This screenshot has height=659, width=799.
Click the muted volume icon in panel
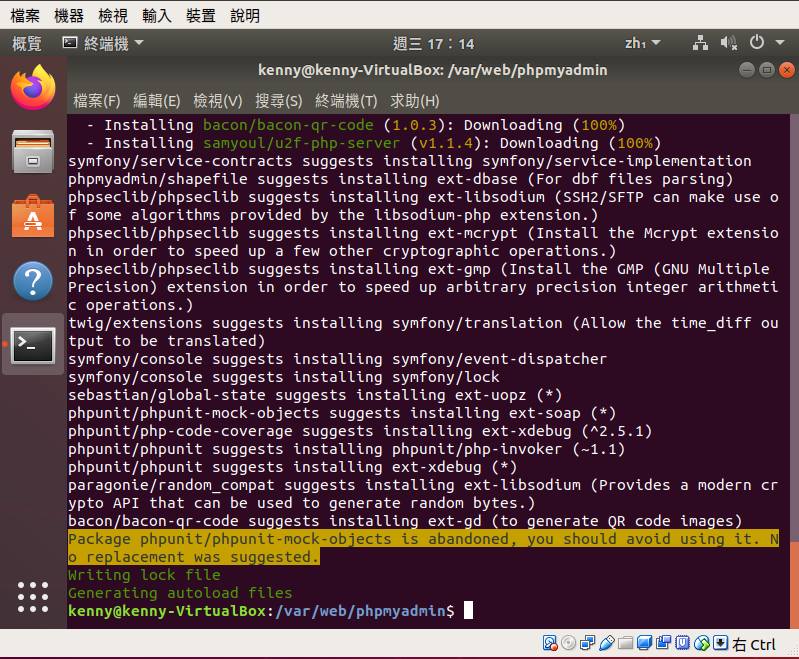[729, 43]
